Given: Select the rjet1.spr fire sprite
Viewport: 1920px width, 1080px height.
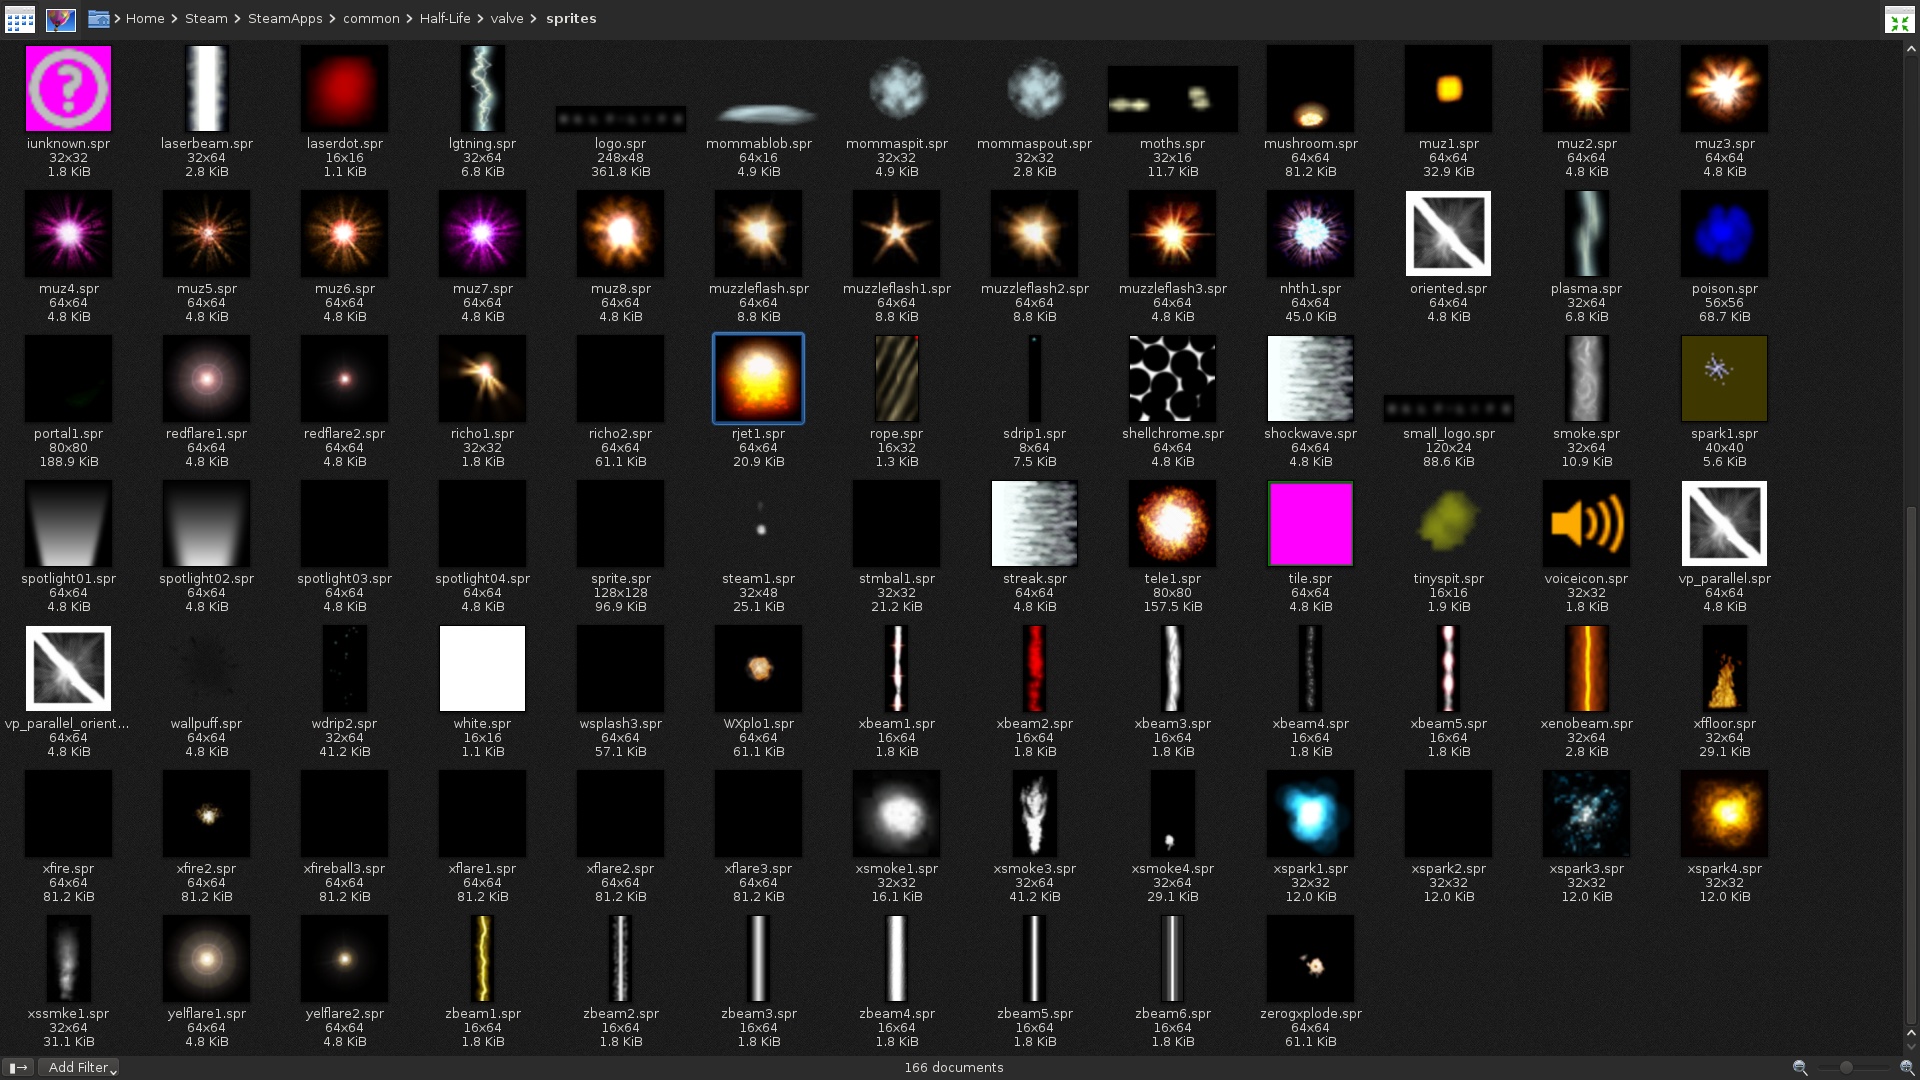Looking at the screenshot, I should tap(758, 379).
